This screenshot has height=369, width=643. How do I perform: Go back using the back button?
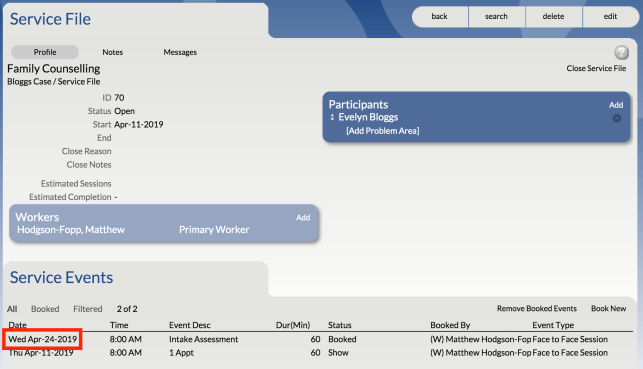(439, 16)
